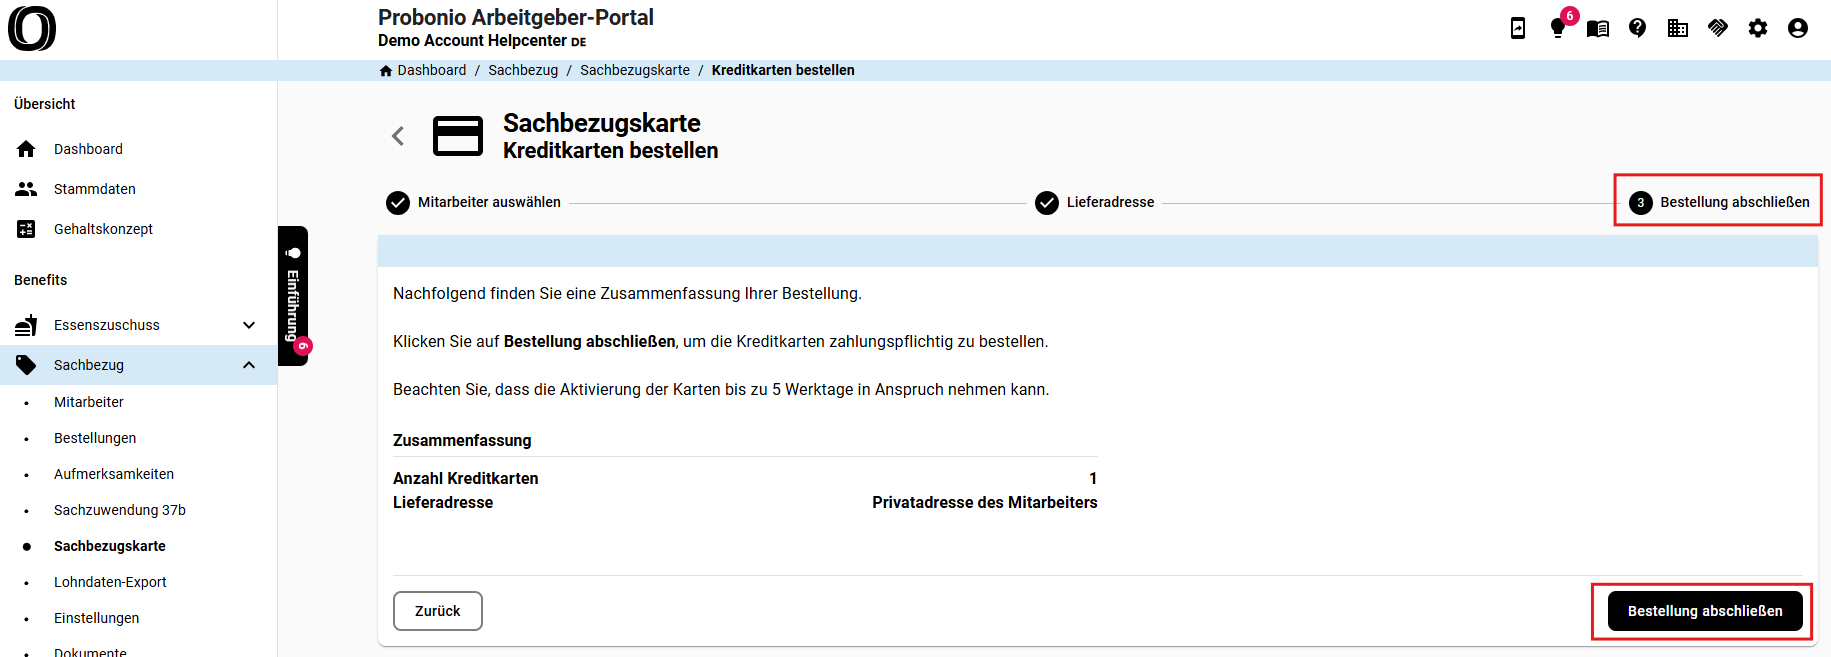1831x657 pixels.
Task: Collapse the Sachbezug menu chevron
Action: click(x=249, y=365)
